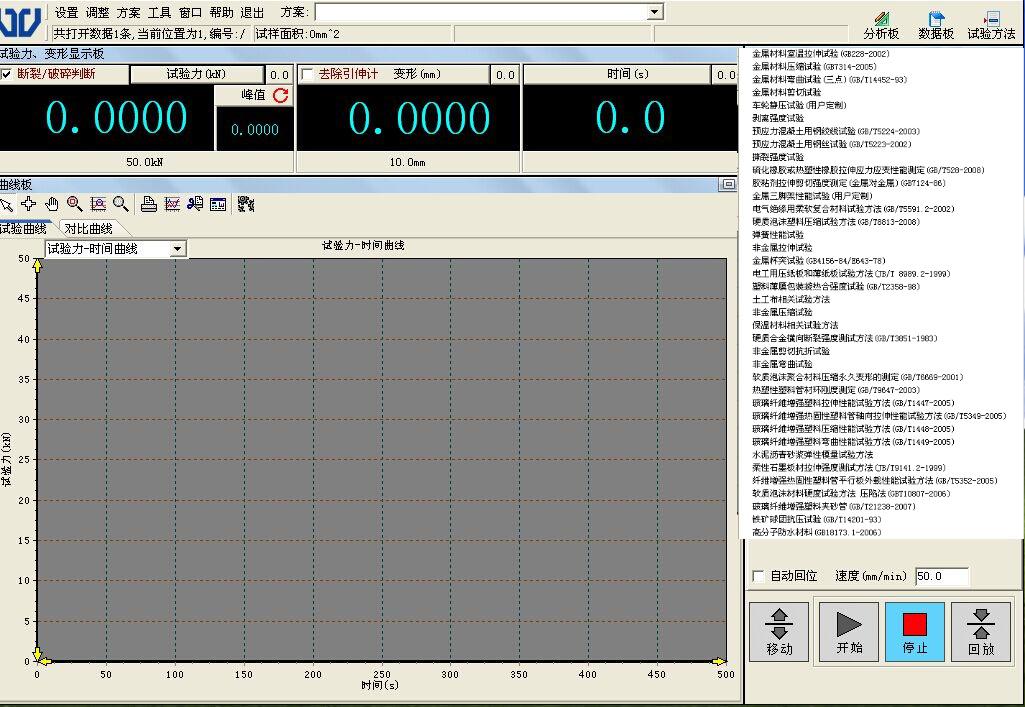Select 金属三脚架性能试验(用户定制)
Screen dimensions: 1025x707
point(812,196)
